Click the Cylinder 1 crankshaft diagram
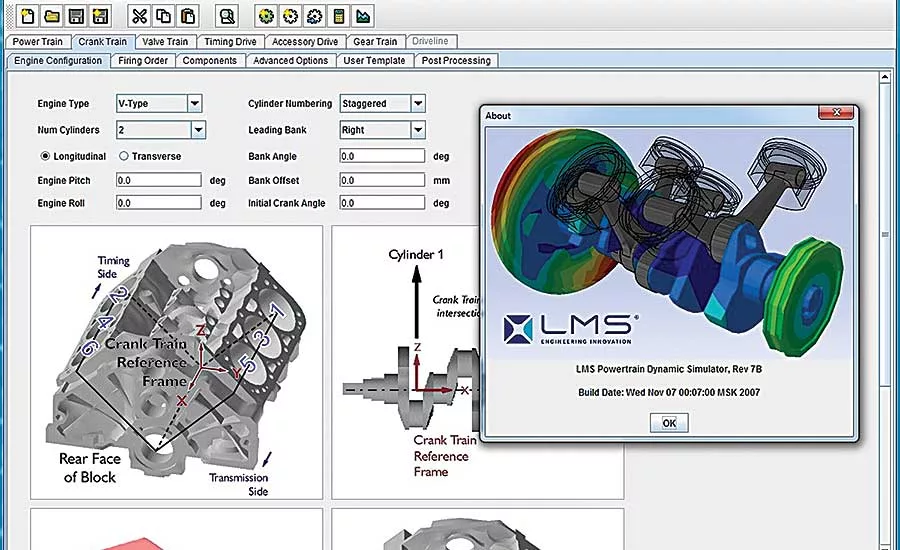900x550 pixels. click(406, 362)
